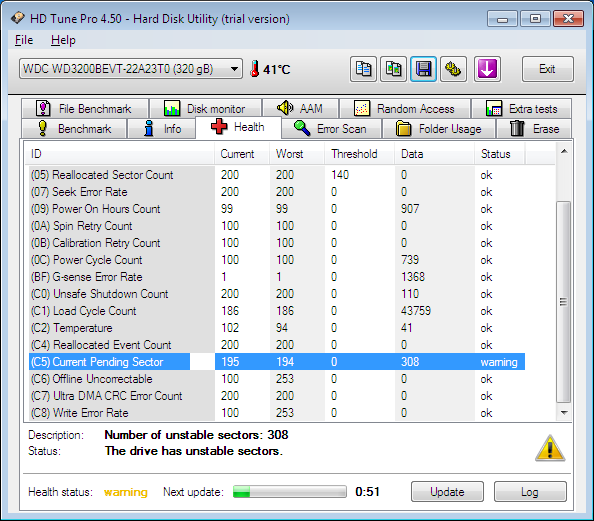Viewport: 594px width, 521px height.
Task: Click the Update button
Action: point(447,491)
